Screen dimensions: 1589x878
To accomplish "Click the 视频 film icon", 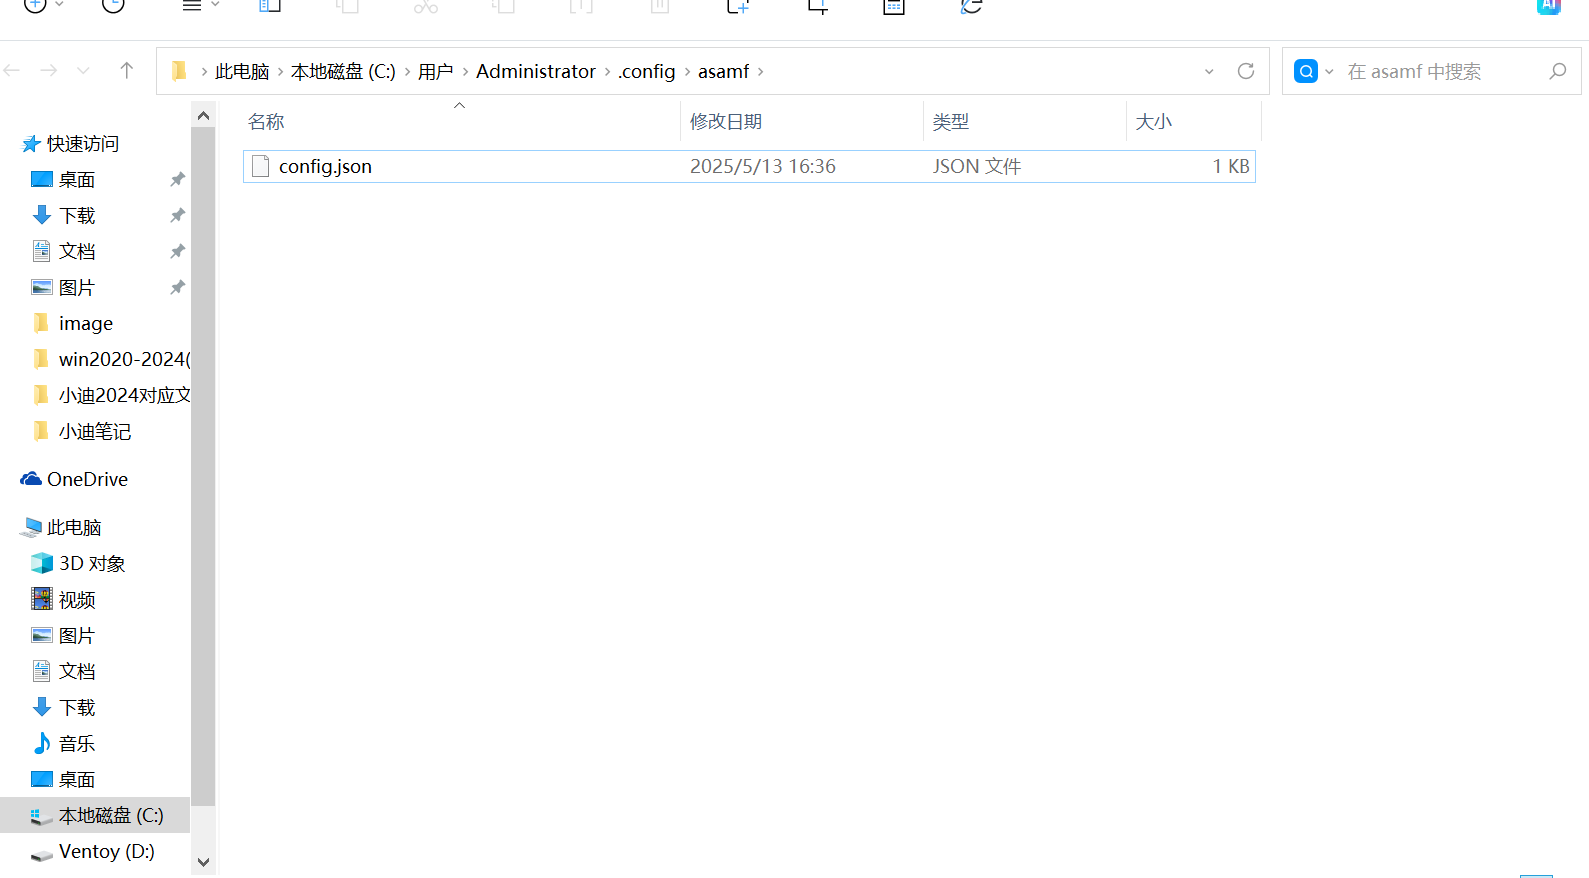I will pos(42,599).
